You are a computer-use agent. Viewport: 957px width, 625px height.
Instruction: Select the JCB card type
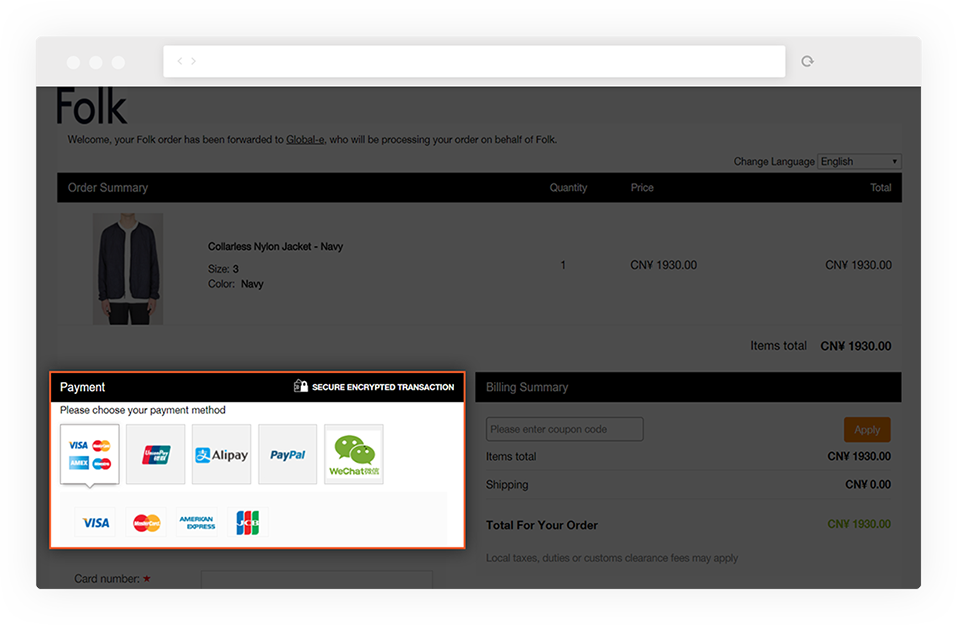pyautogui.click(x=248, y=522)
